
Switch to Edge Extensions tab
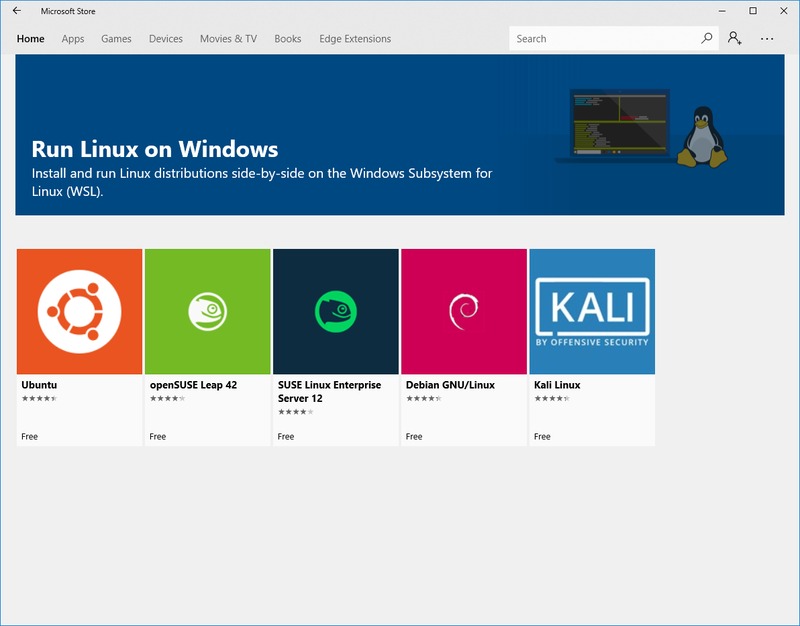coord(355,39)
